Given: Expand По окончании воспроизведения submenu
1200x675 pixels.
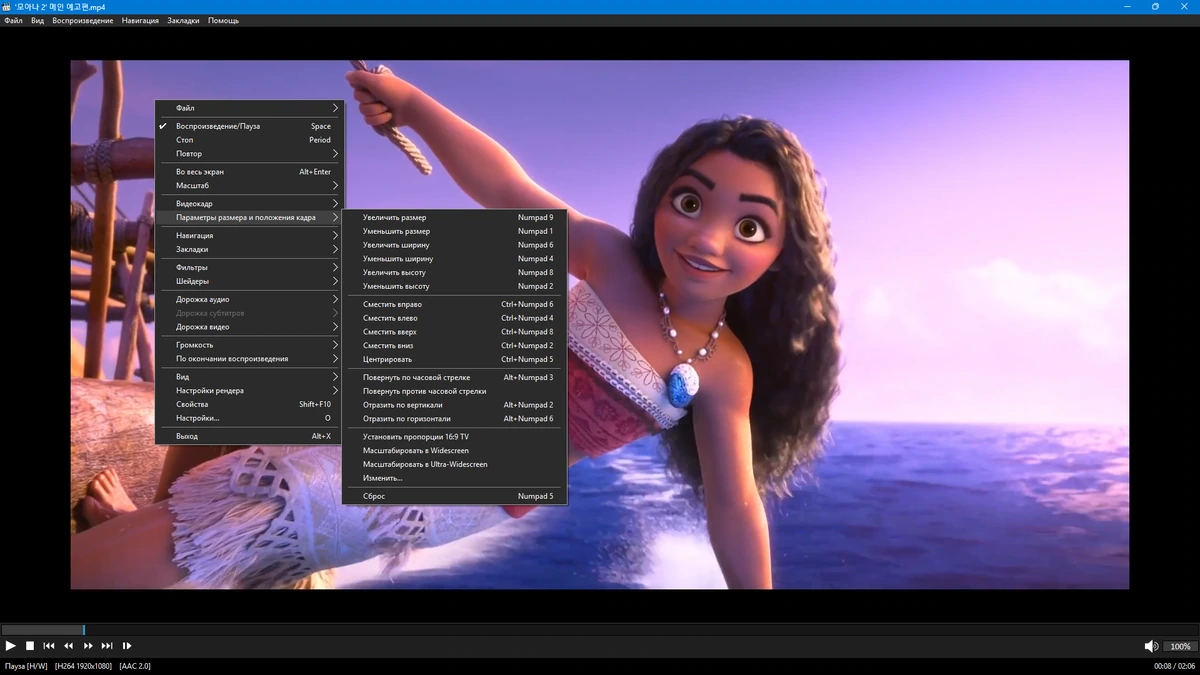Looking at the screenshot, I should click(249, 359).
